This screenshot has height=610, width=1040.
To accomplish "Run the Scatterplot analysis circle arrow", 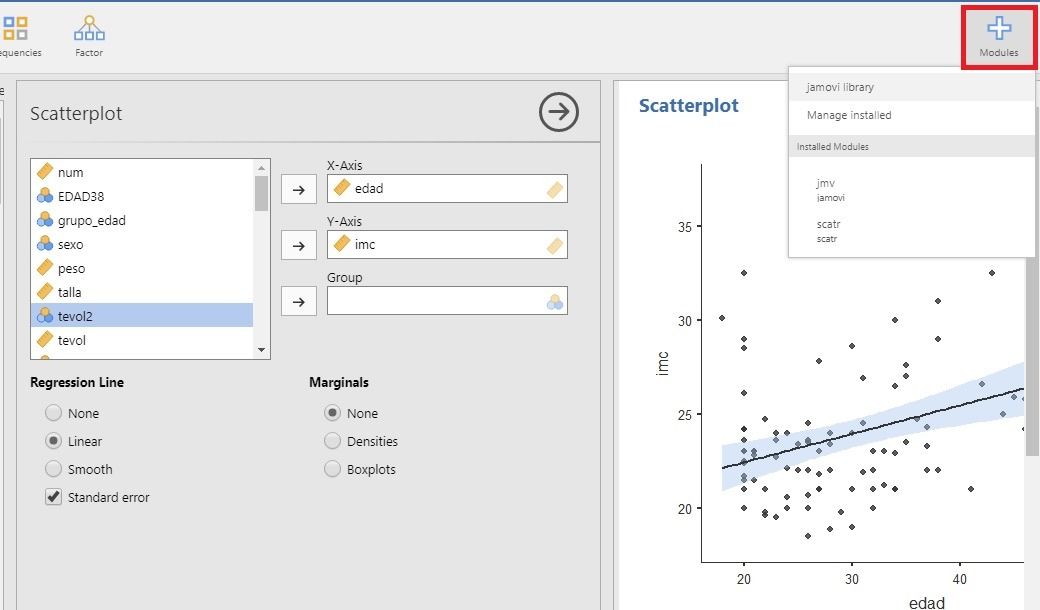I will (558, 113).
